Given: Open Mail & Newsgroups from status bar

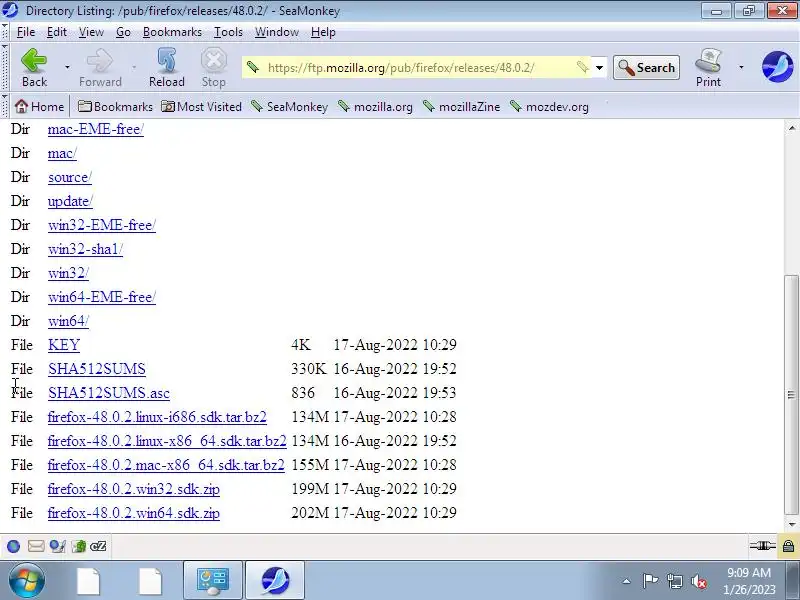Looking at the screenshot, I should (36, 546).
